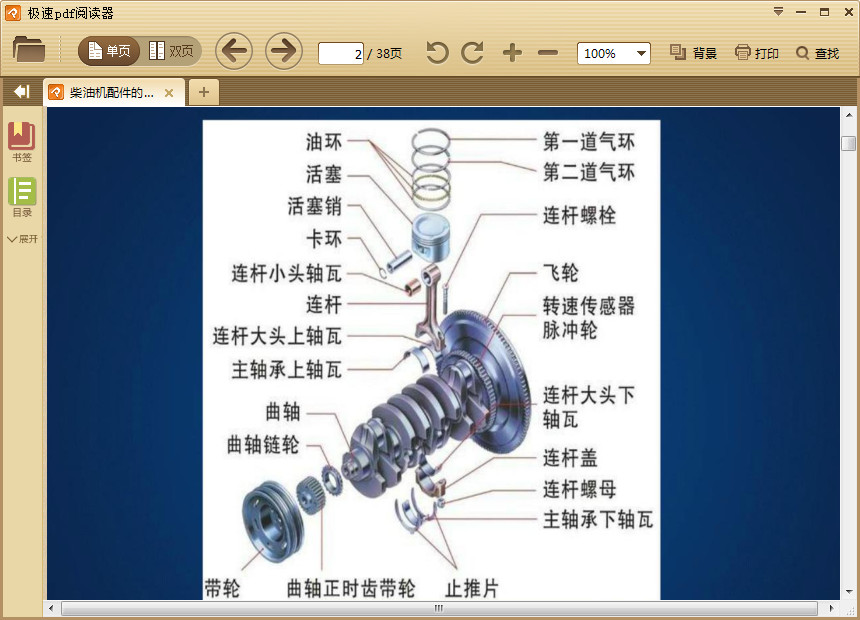Switch to single page view (单页)
Viewport: 860px width, 620px height.
(x=109, y=52)
